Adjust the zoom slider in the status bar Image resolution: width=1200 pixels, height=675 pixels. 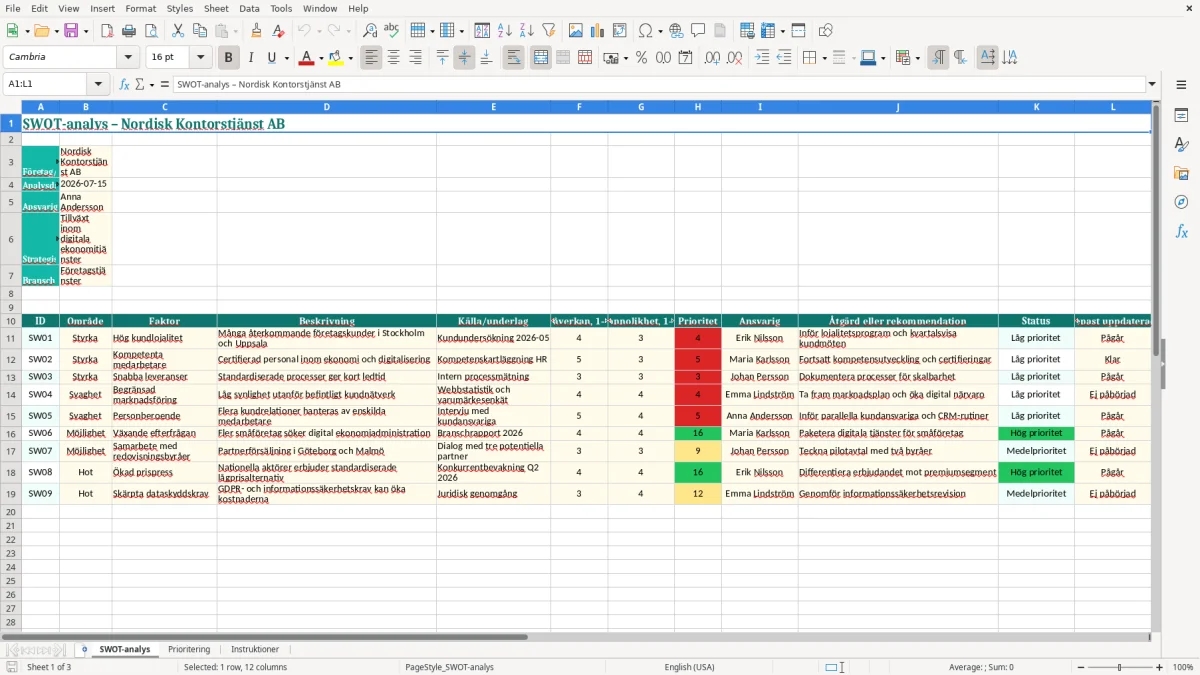click(1119, 667)
